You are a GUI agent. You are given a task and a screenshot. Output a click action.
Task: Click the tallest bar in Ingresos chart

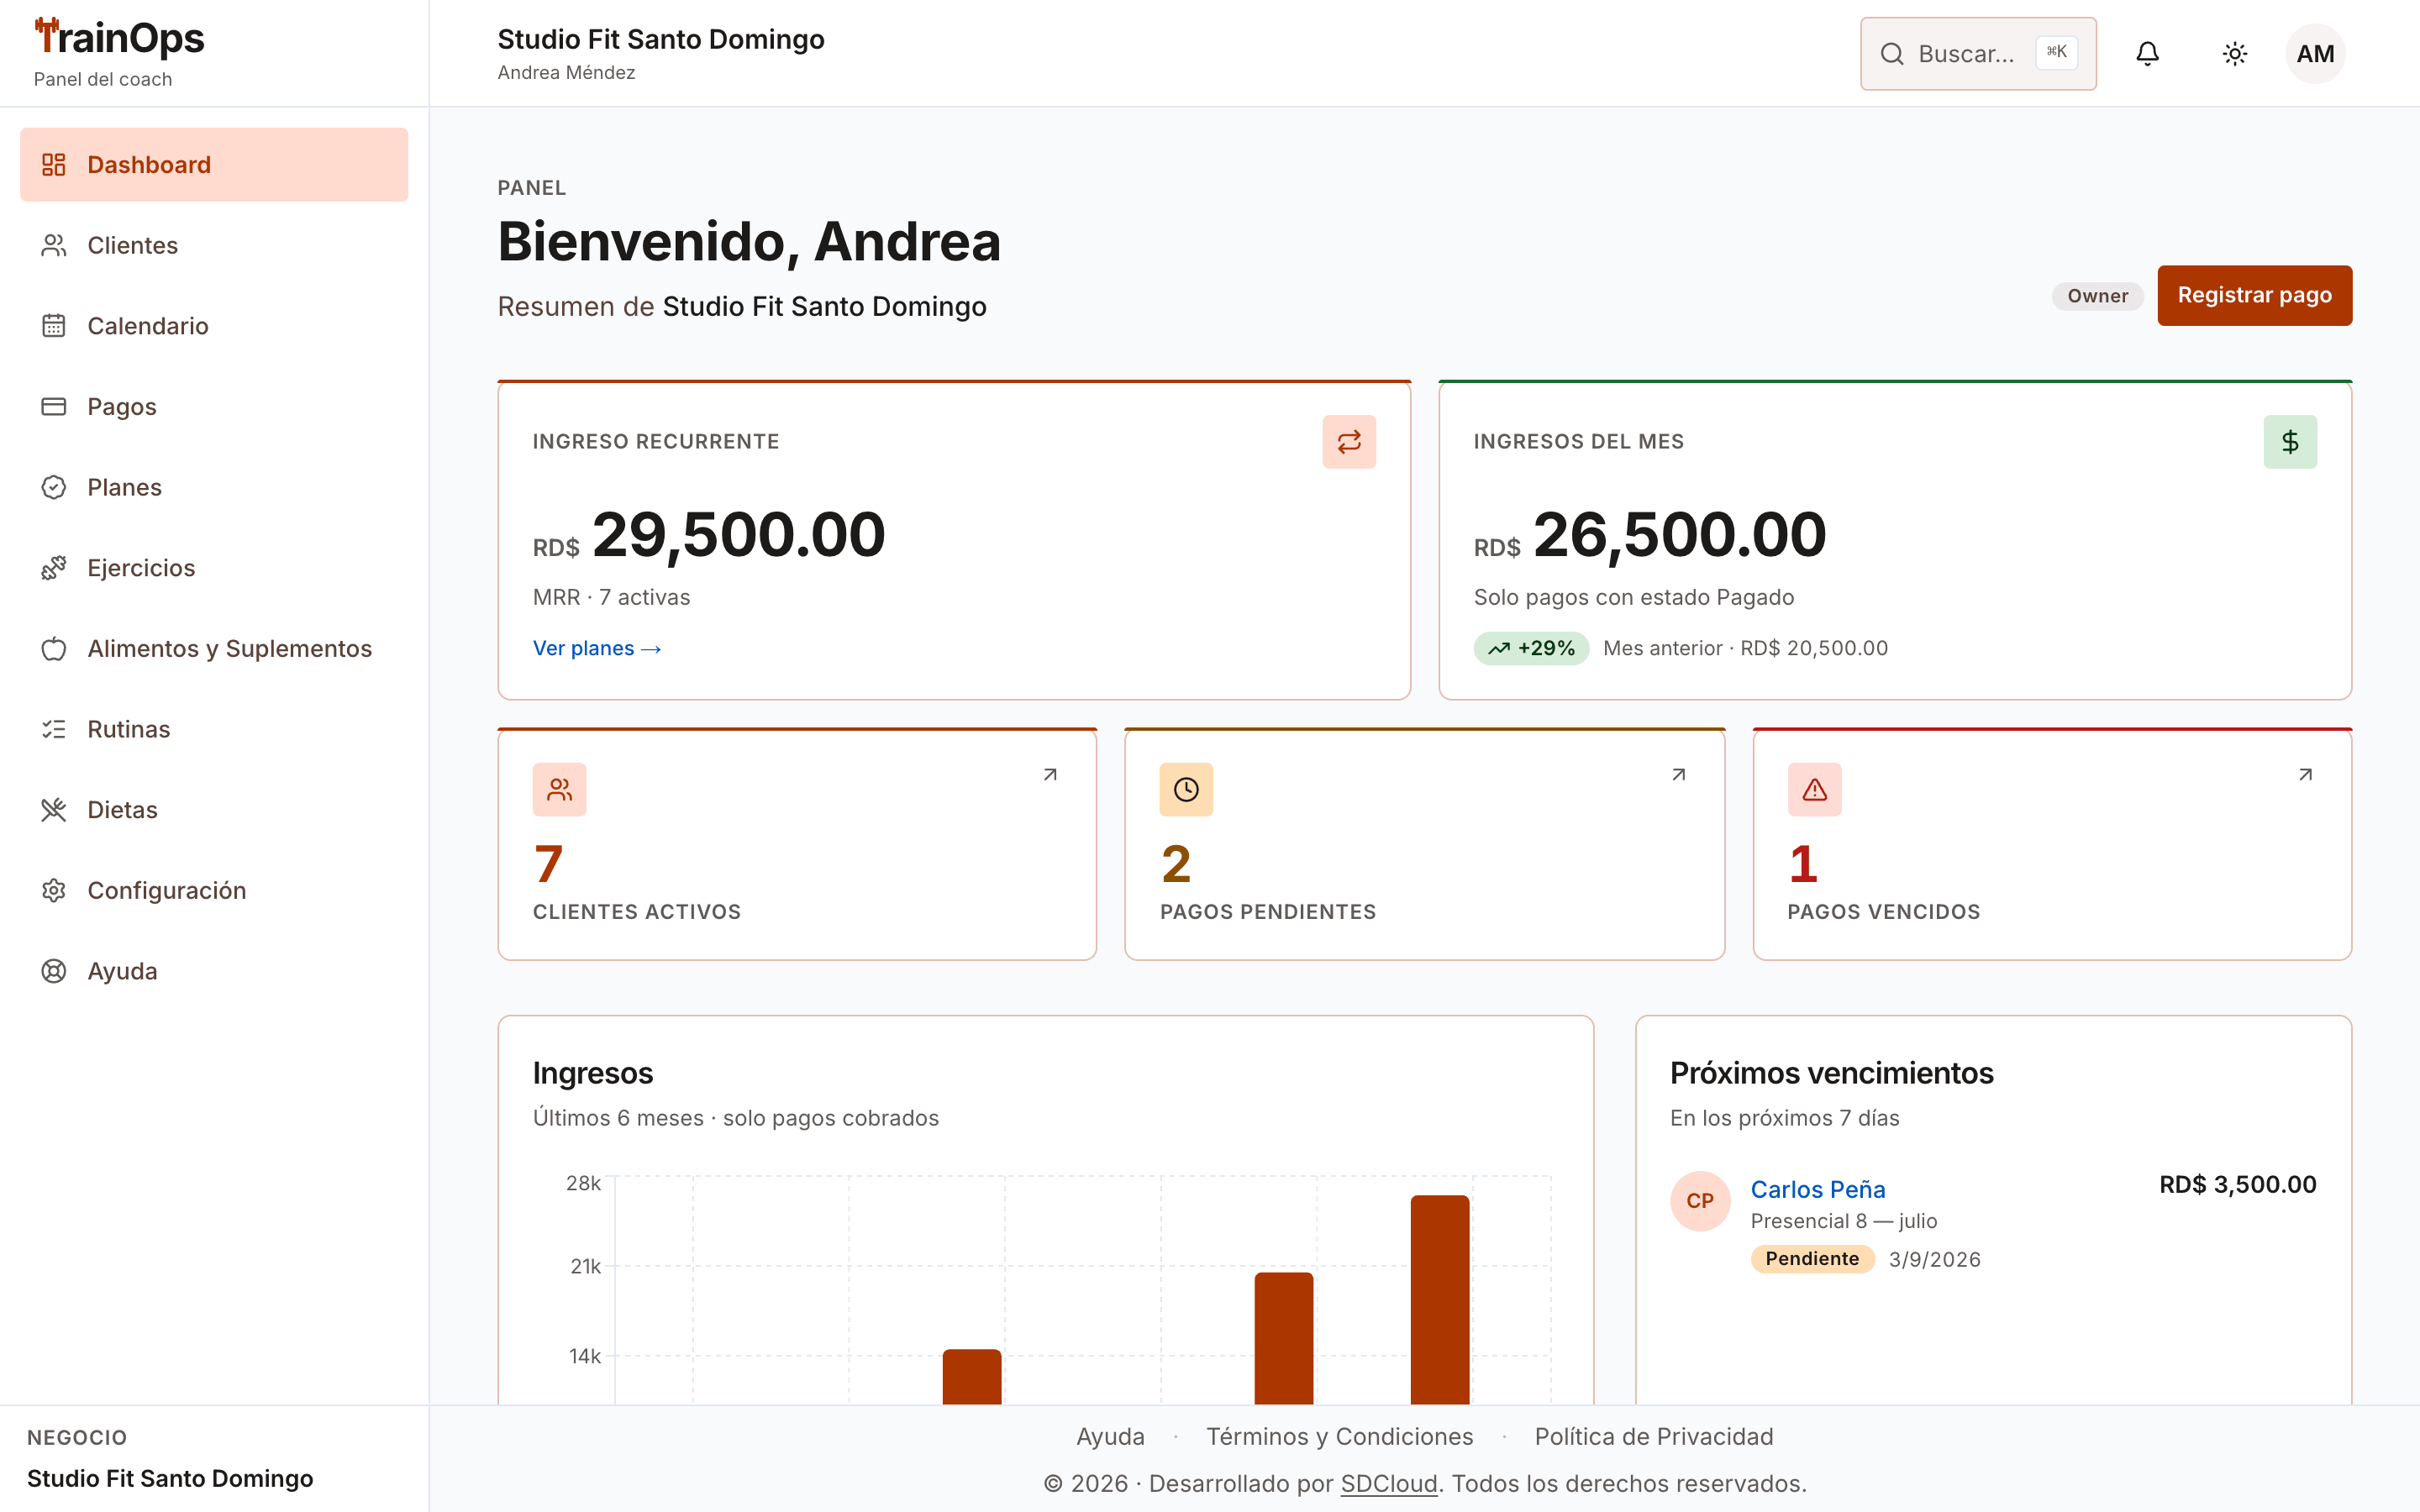click(x=1440, y=1300)
